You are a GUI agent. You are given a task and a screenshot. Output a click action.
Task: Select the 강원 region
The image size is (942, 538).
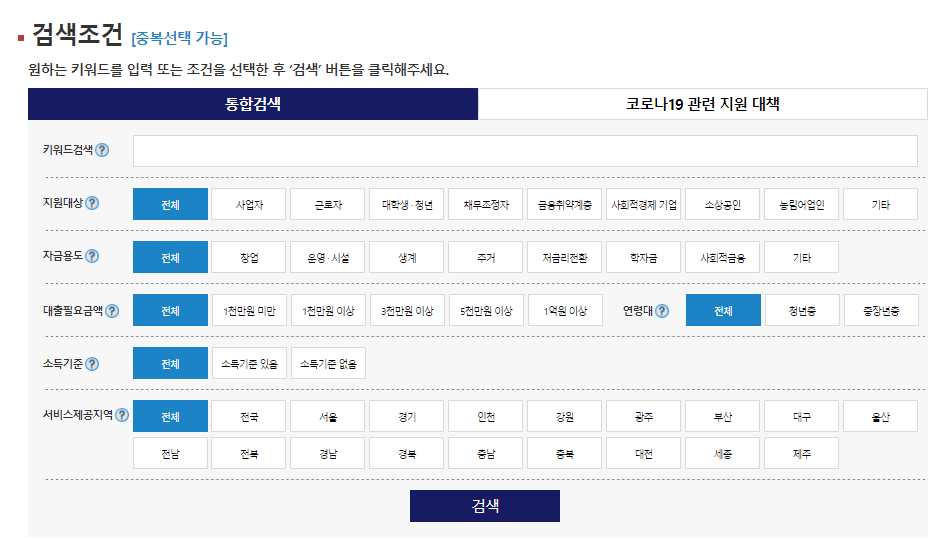click(x=565, y=416)
